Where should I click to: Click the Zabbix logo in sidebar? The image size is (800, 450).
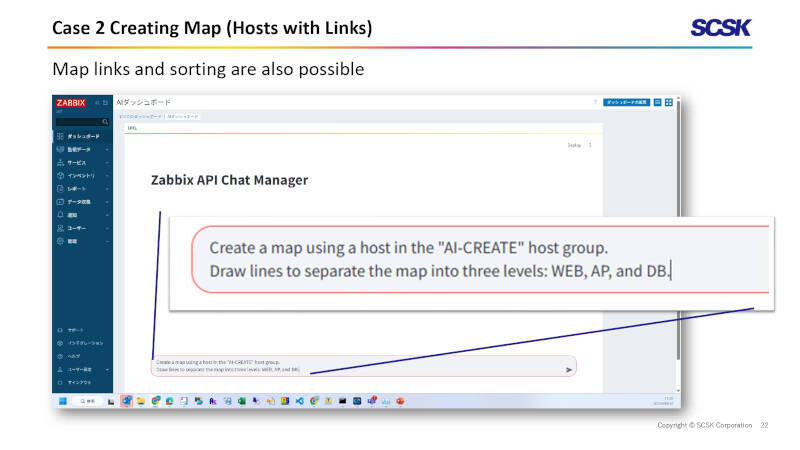pyautogui.click(x=70, y=102)
